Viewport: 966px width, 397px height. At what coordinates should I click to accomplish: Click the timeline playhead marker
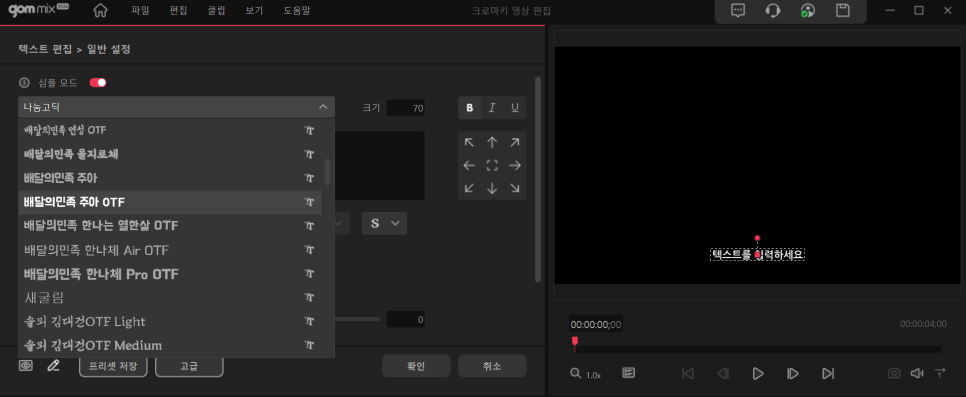575,343
